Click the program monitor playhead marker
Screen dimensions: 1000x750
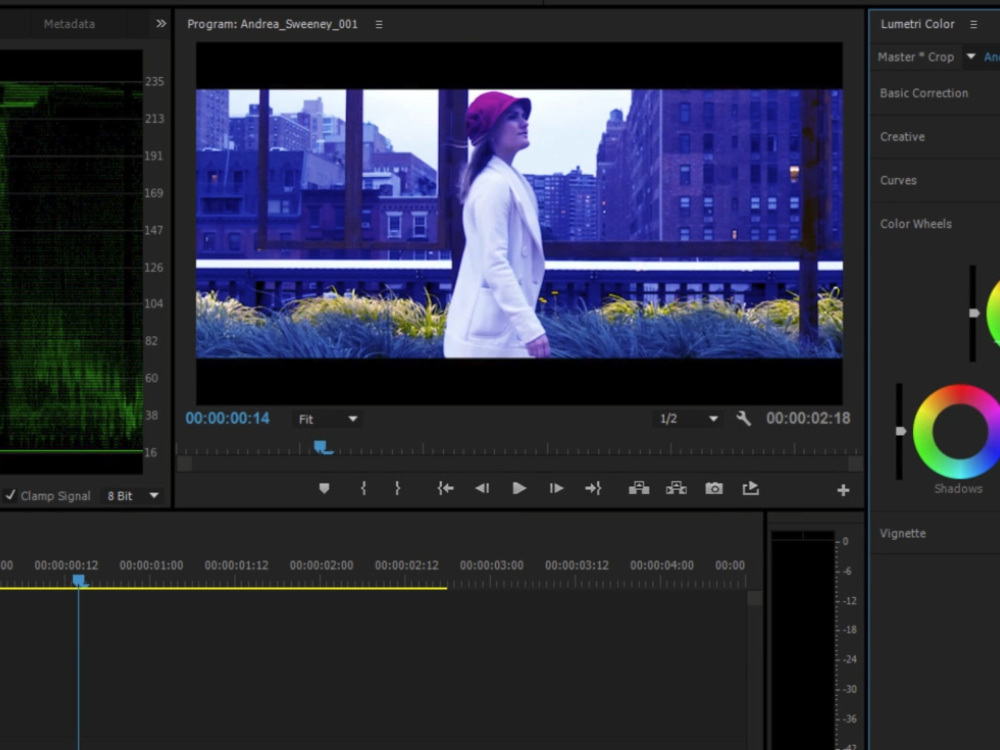[323, 447]
